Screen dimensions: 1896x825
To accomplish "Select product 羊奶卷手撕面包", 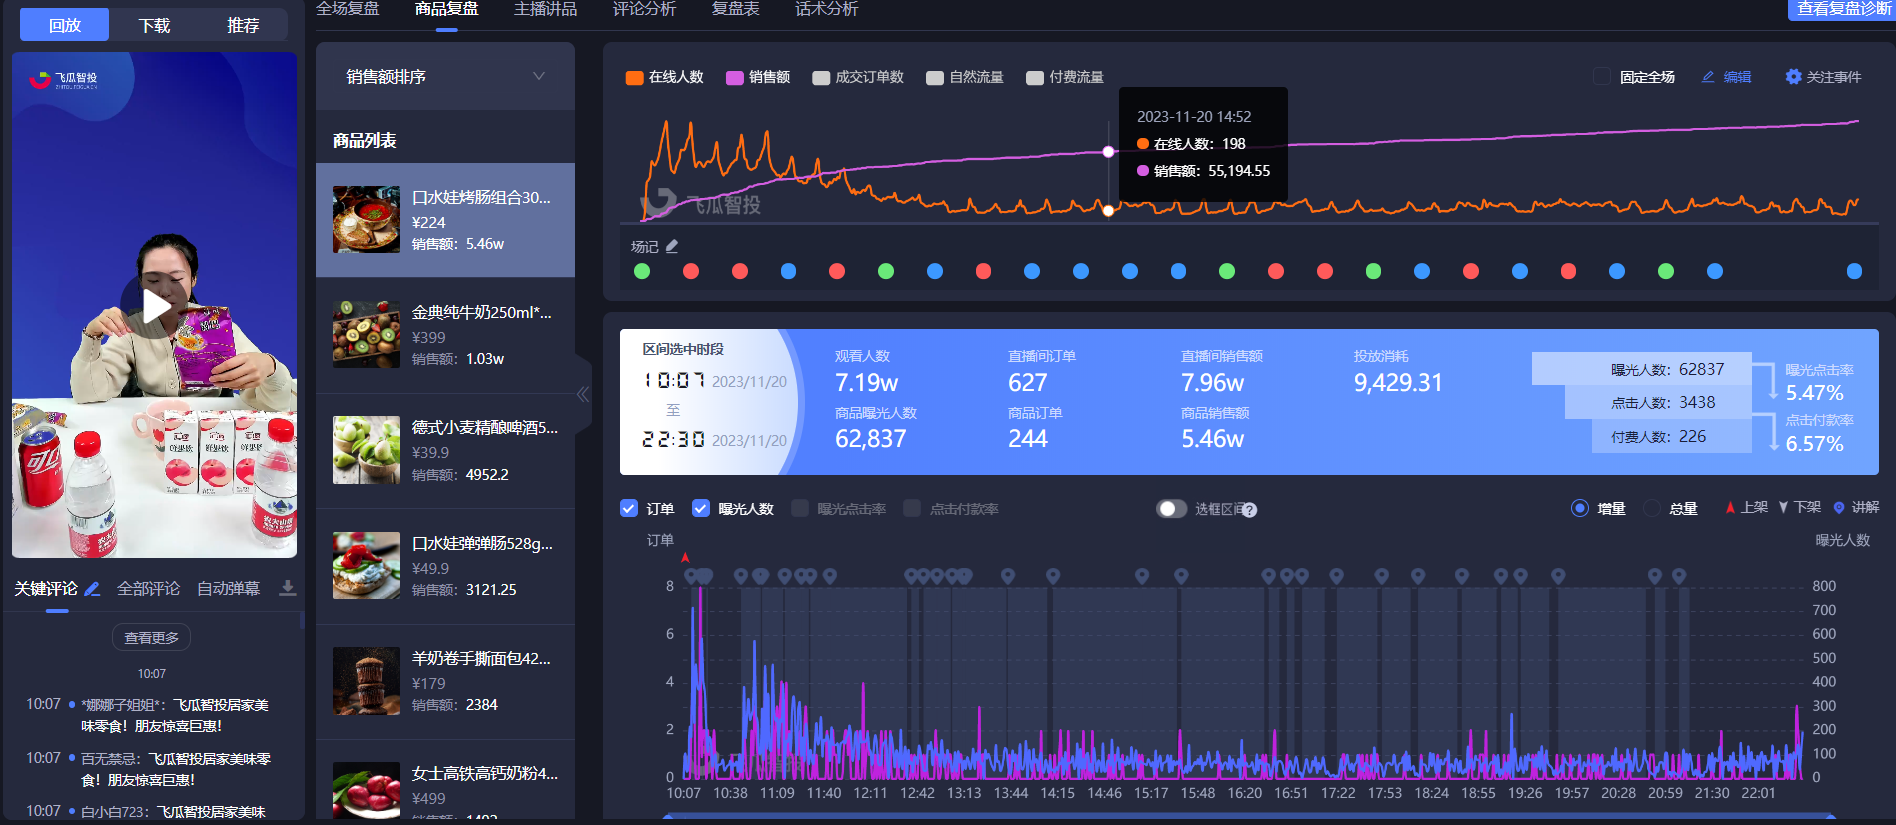I will pos(445,681).
